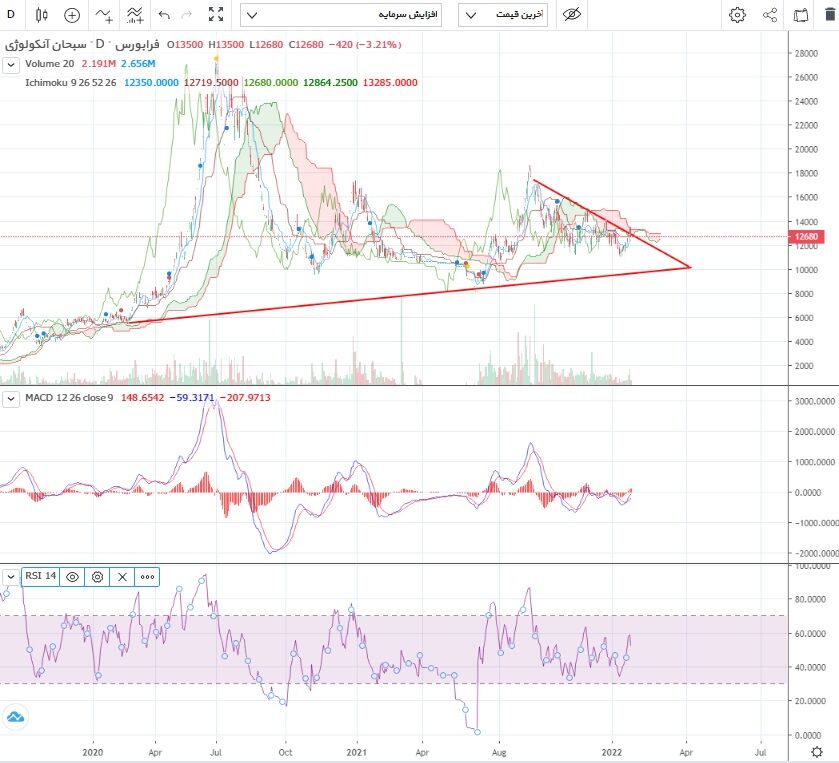The width and height of the screenshot is (839, 763).
Task: Collapse the Volume indicator legend chevron
Action: tap(11, 65)
